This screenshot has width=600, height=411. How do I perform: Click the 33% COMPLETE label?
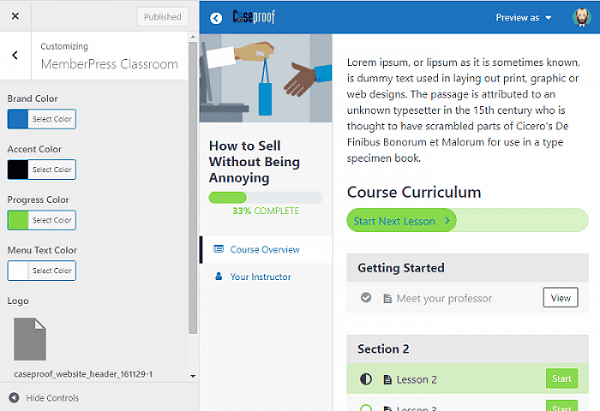[266, 211]
